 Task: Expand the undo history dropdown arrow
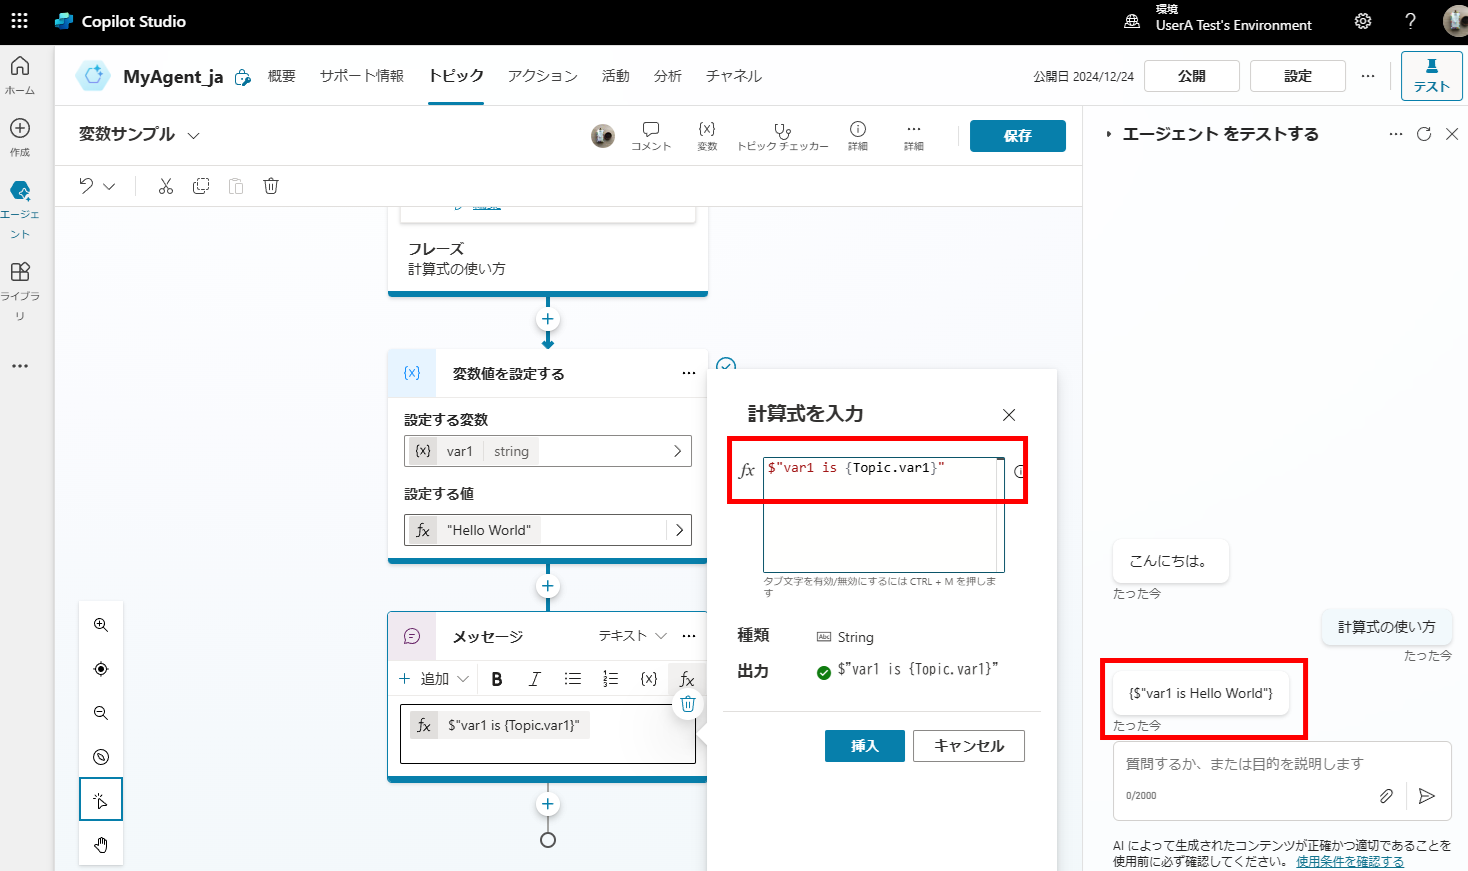[110, 186]
